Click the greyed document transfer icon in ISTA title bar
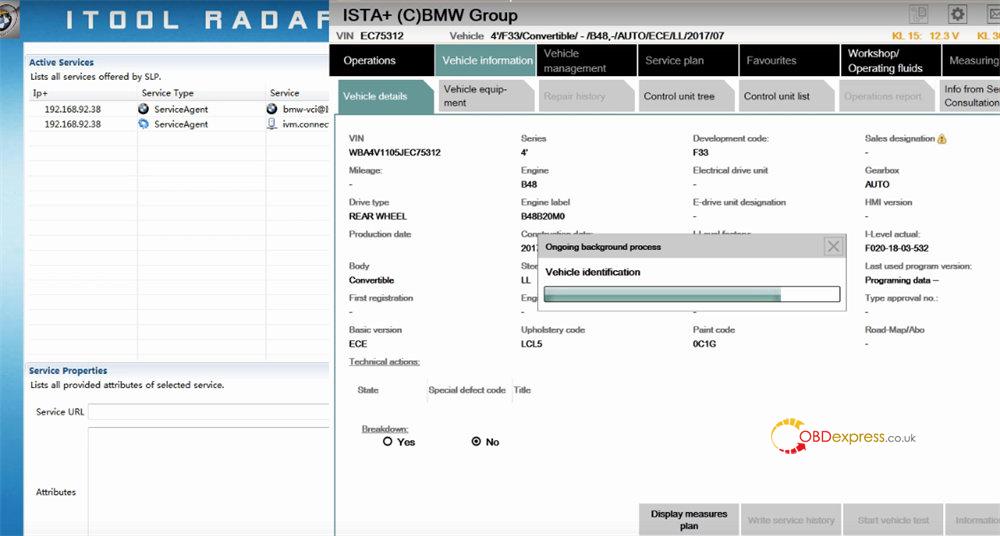Screen dimensions: 1000x536 pyautogui.click(x=918, y=14)
